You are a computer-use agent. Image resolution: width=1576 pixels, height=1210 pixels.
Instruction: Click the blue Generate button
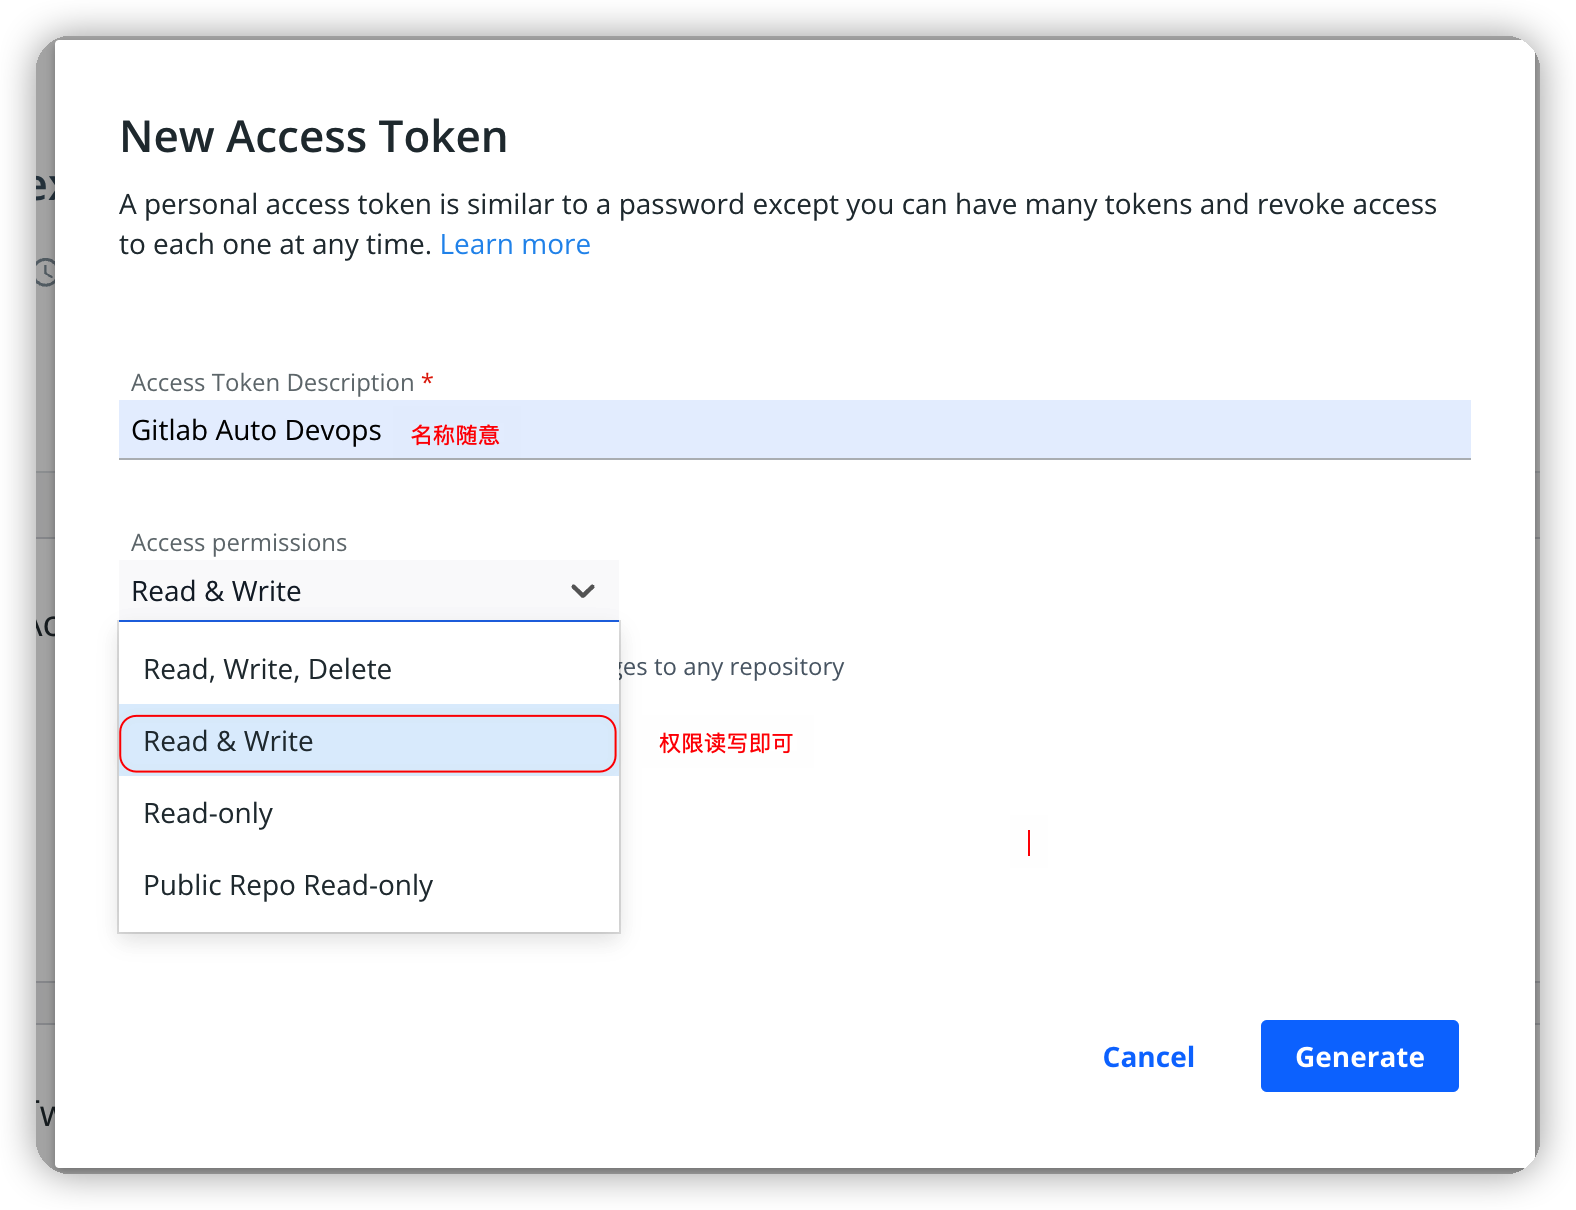tap(1358, 1056)
